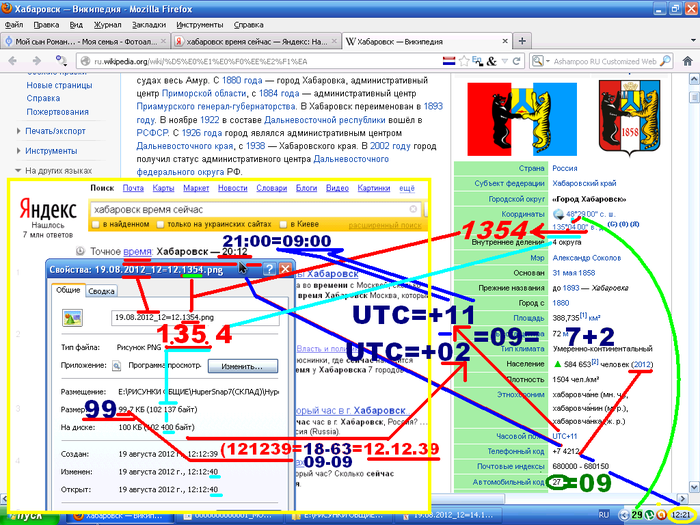Open the Yandex Новости link
Screen dimensions: 700x525
(233, 188)
